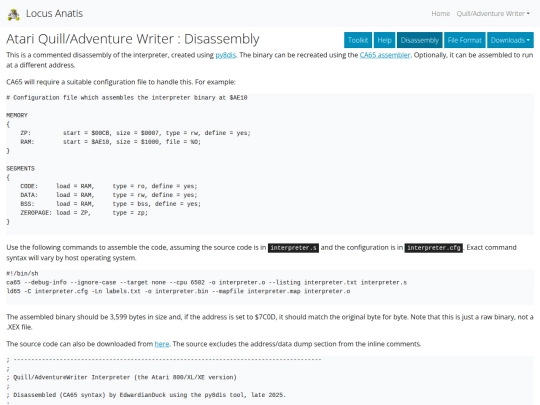
Task: Click the 'RAM:' memory definition line
Action: [x=111, y=142]
